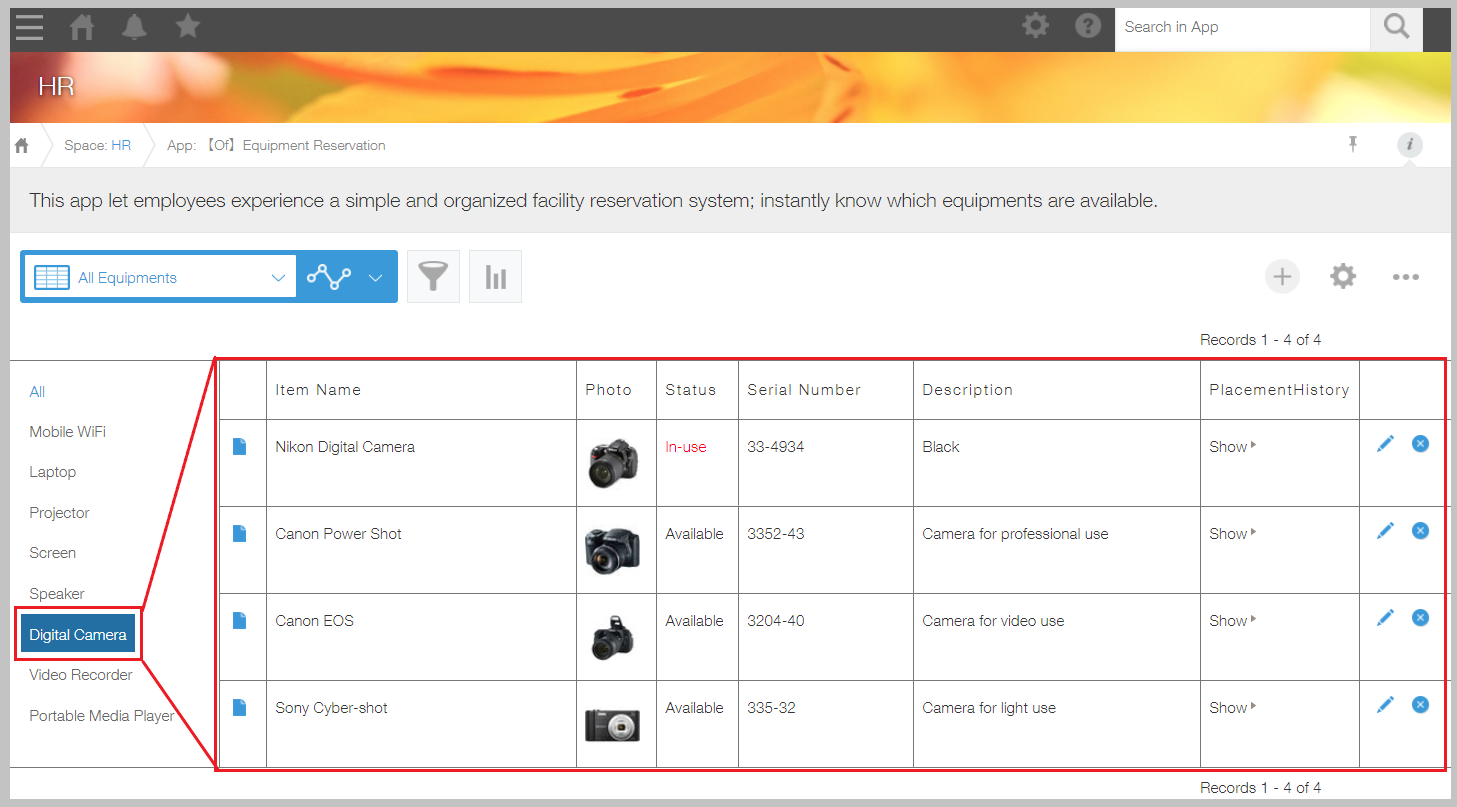Select the Laptop category

click(53, 472)
